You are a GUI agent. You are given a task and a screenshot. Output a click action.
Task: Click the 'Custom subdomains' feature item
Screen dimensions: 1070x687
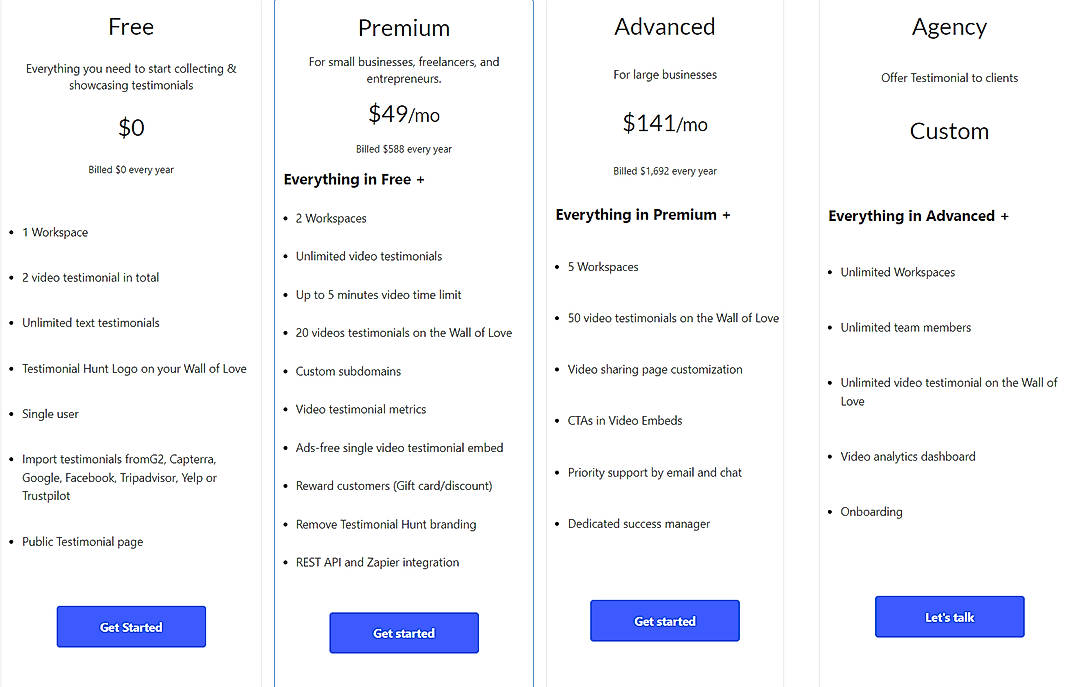pos(346,371)
